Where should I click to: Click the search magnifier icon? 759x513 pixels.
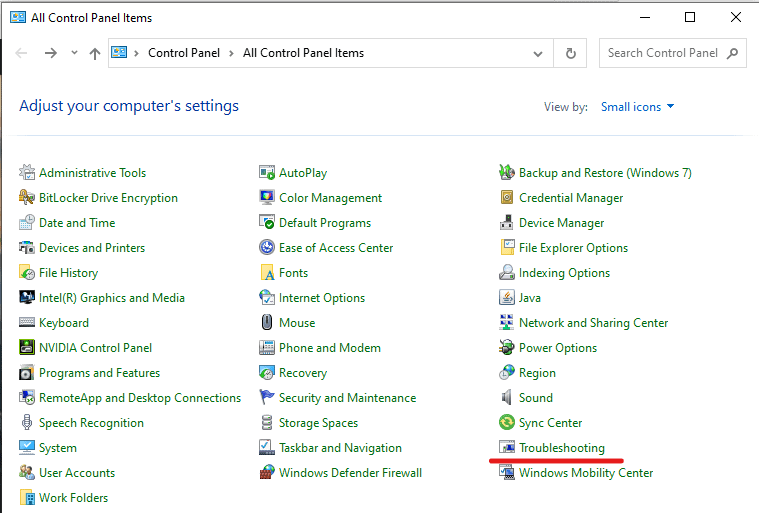[x=732, y=53]
